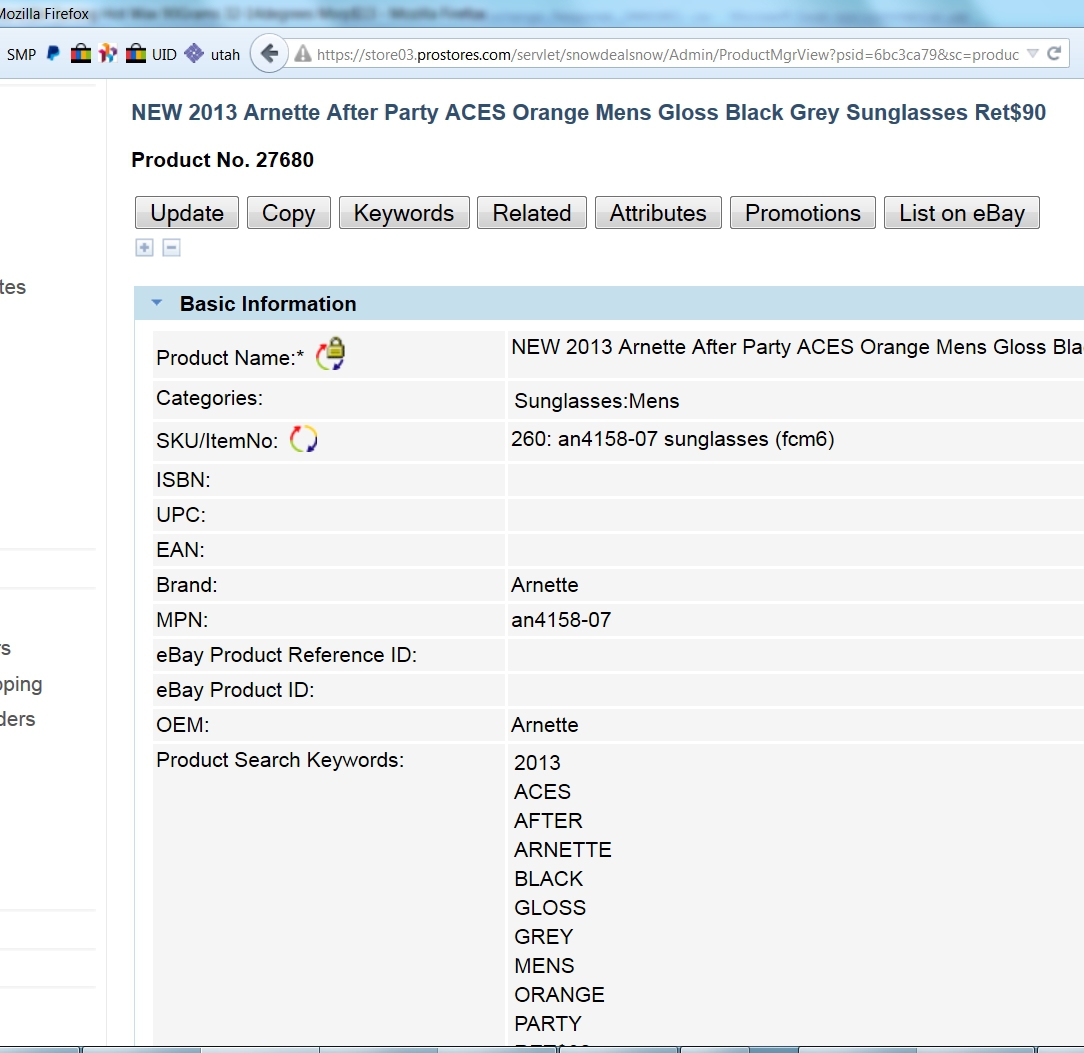The height and width of the screenshot is (1053, 1084).
Task: Select the keyword GREY
Action: click(x=543, y=937)
